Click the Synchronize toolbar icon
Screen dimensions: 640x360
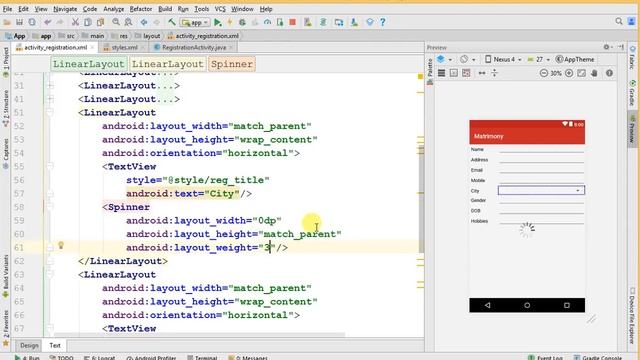tap(32, 22)
